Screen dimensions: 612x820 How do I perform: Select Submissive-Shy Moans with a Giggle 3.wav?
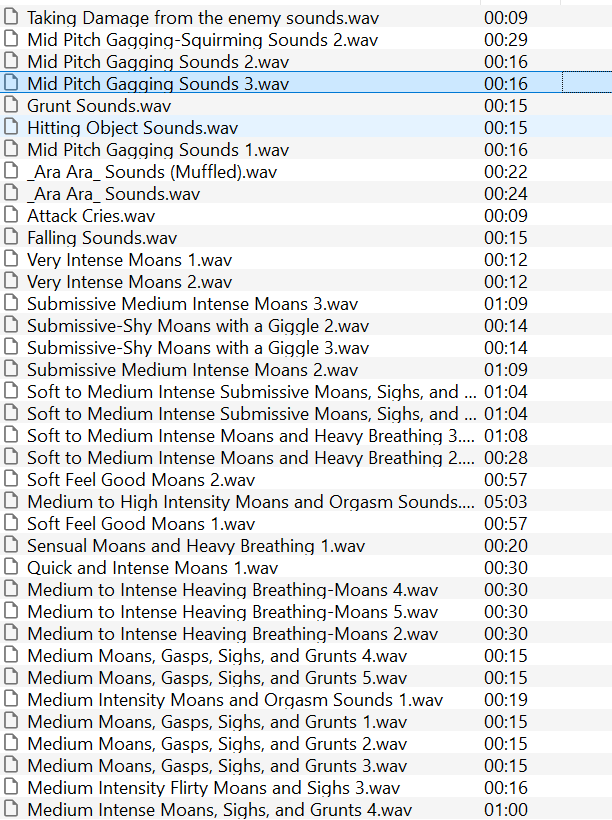point(198,348)
